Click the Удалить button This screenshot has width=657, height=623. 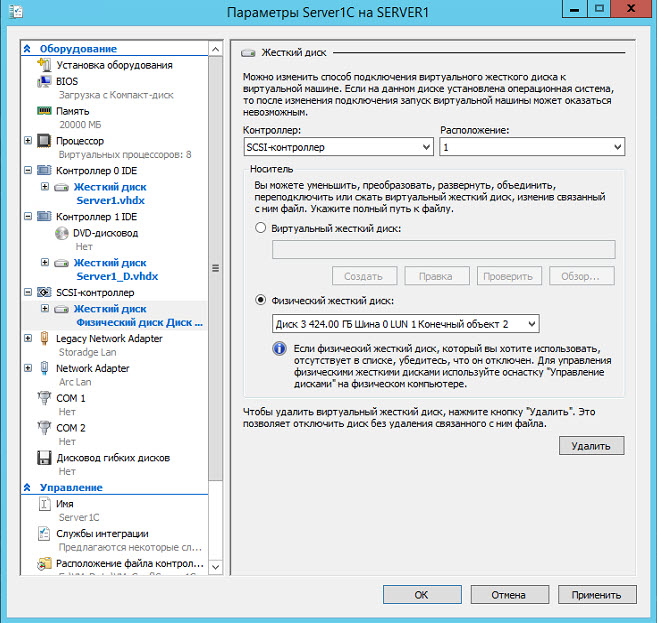tap(591, 446)
